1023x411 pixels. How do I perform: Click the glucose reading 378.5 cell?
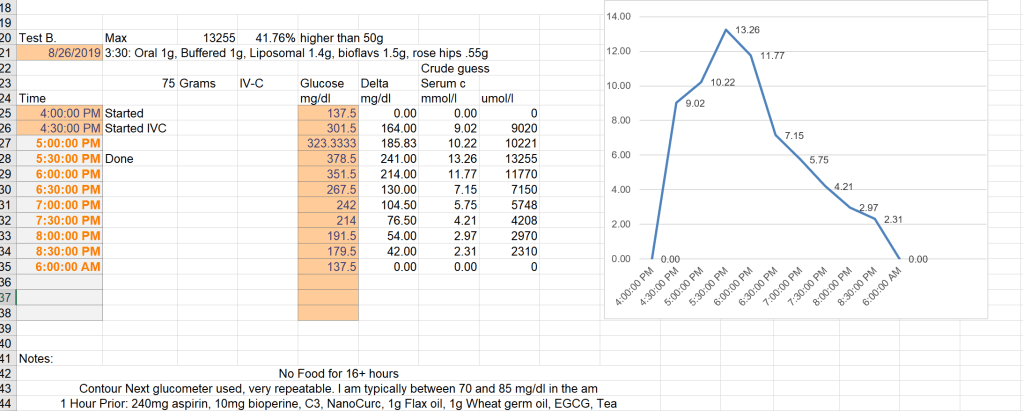(328, 158)
